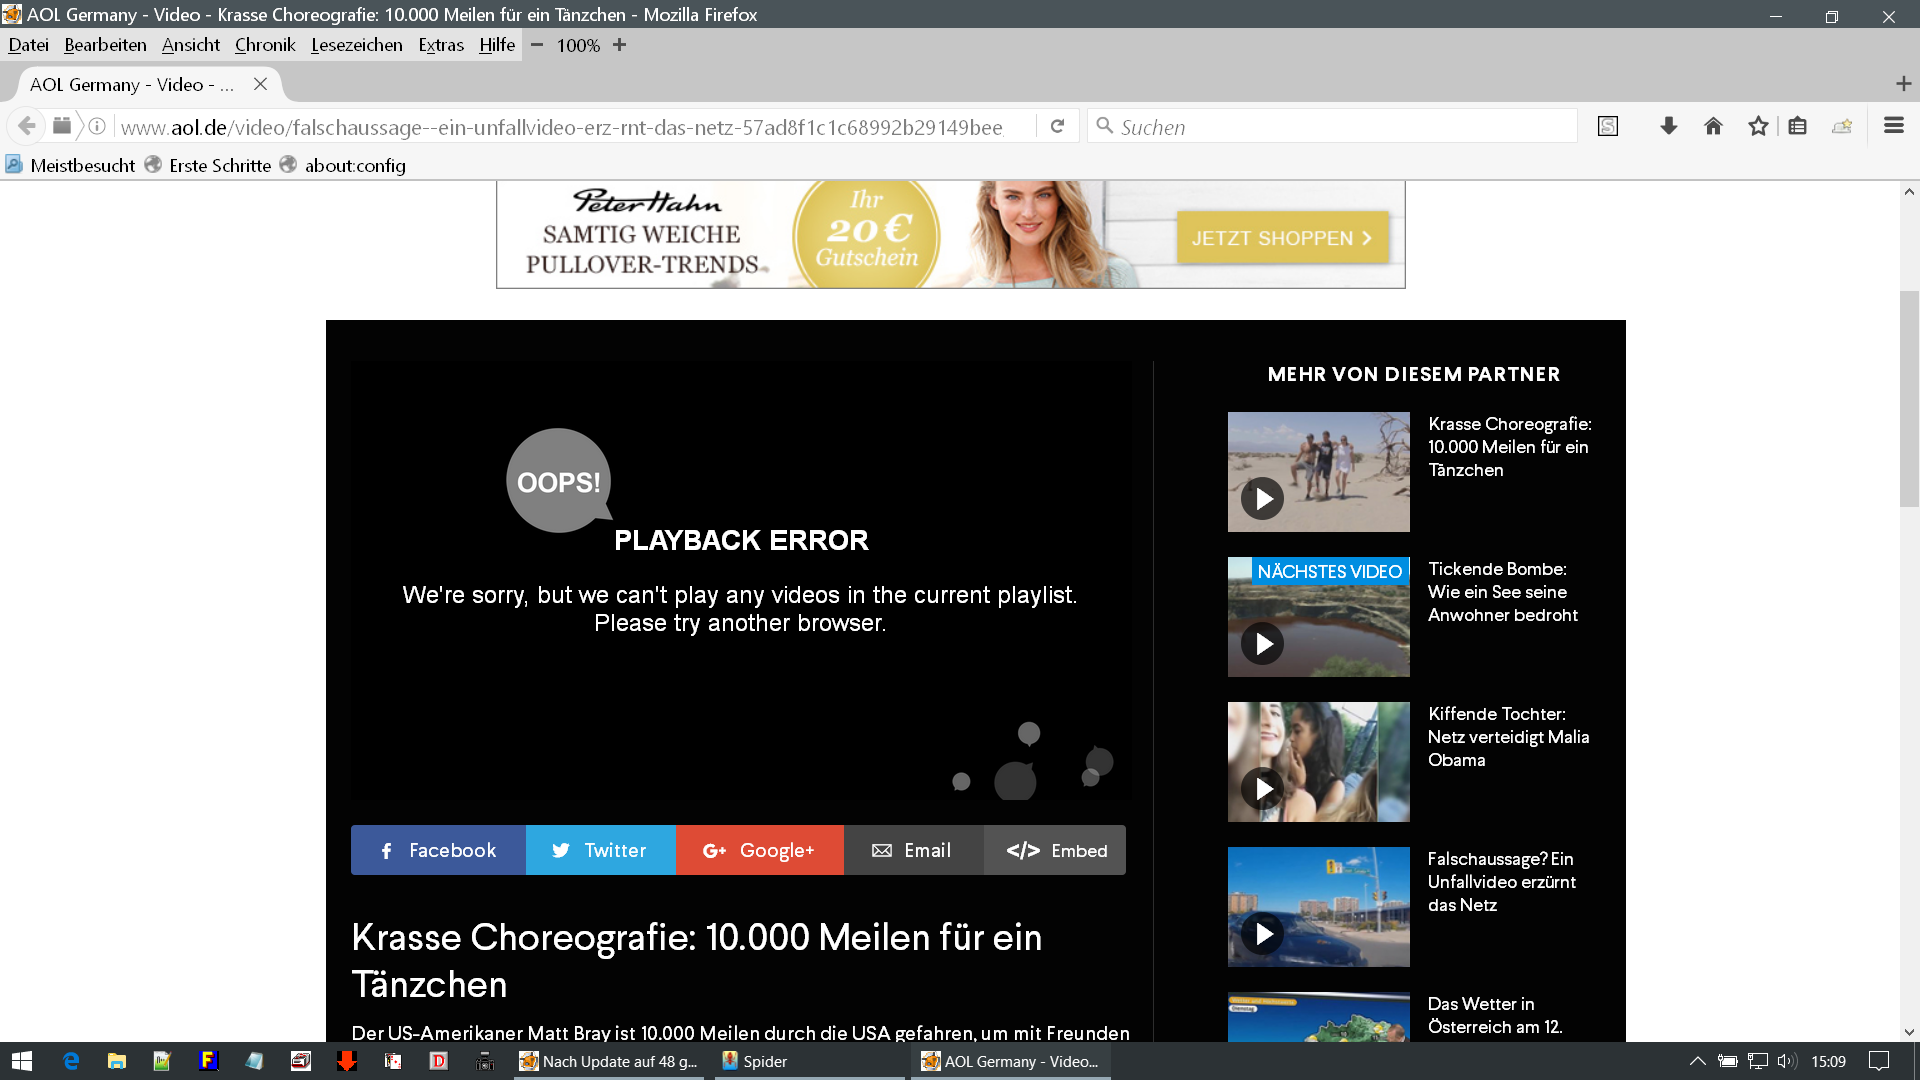Open the Lesezeichen menu
The height and width of the screenshot is (1080, 1920).
coord(356,45)
